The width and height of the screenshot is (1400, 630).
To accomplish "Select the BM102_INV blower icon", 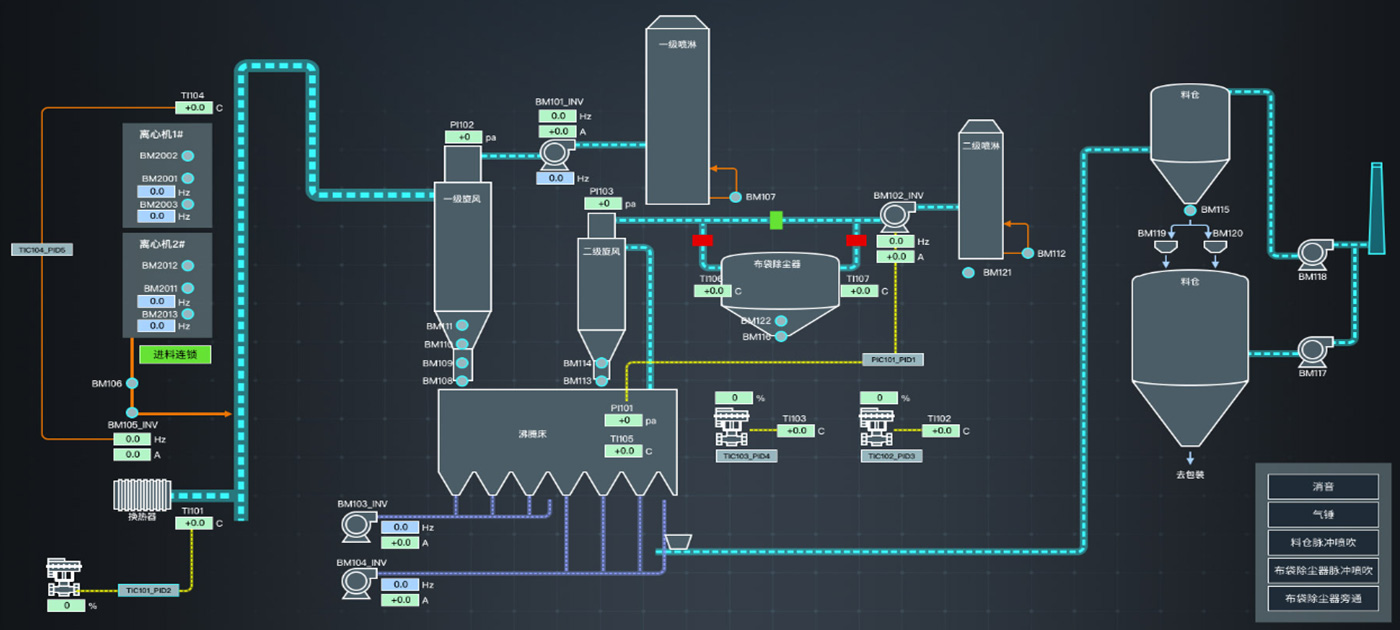I will (893, 215).
